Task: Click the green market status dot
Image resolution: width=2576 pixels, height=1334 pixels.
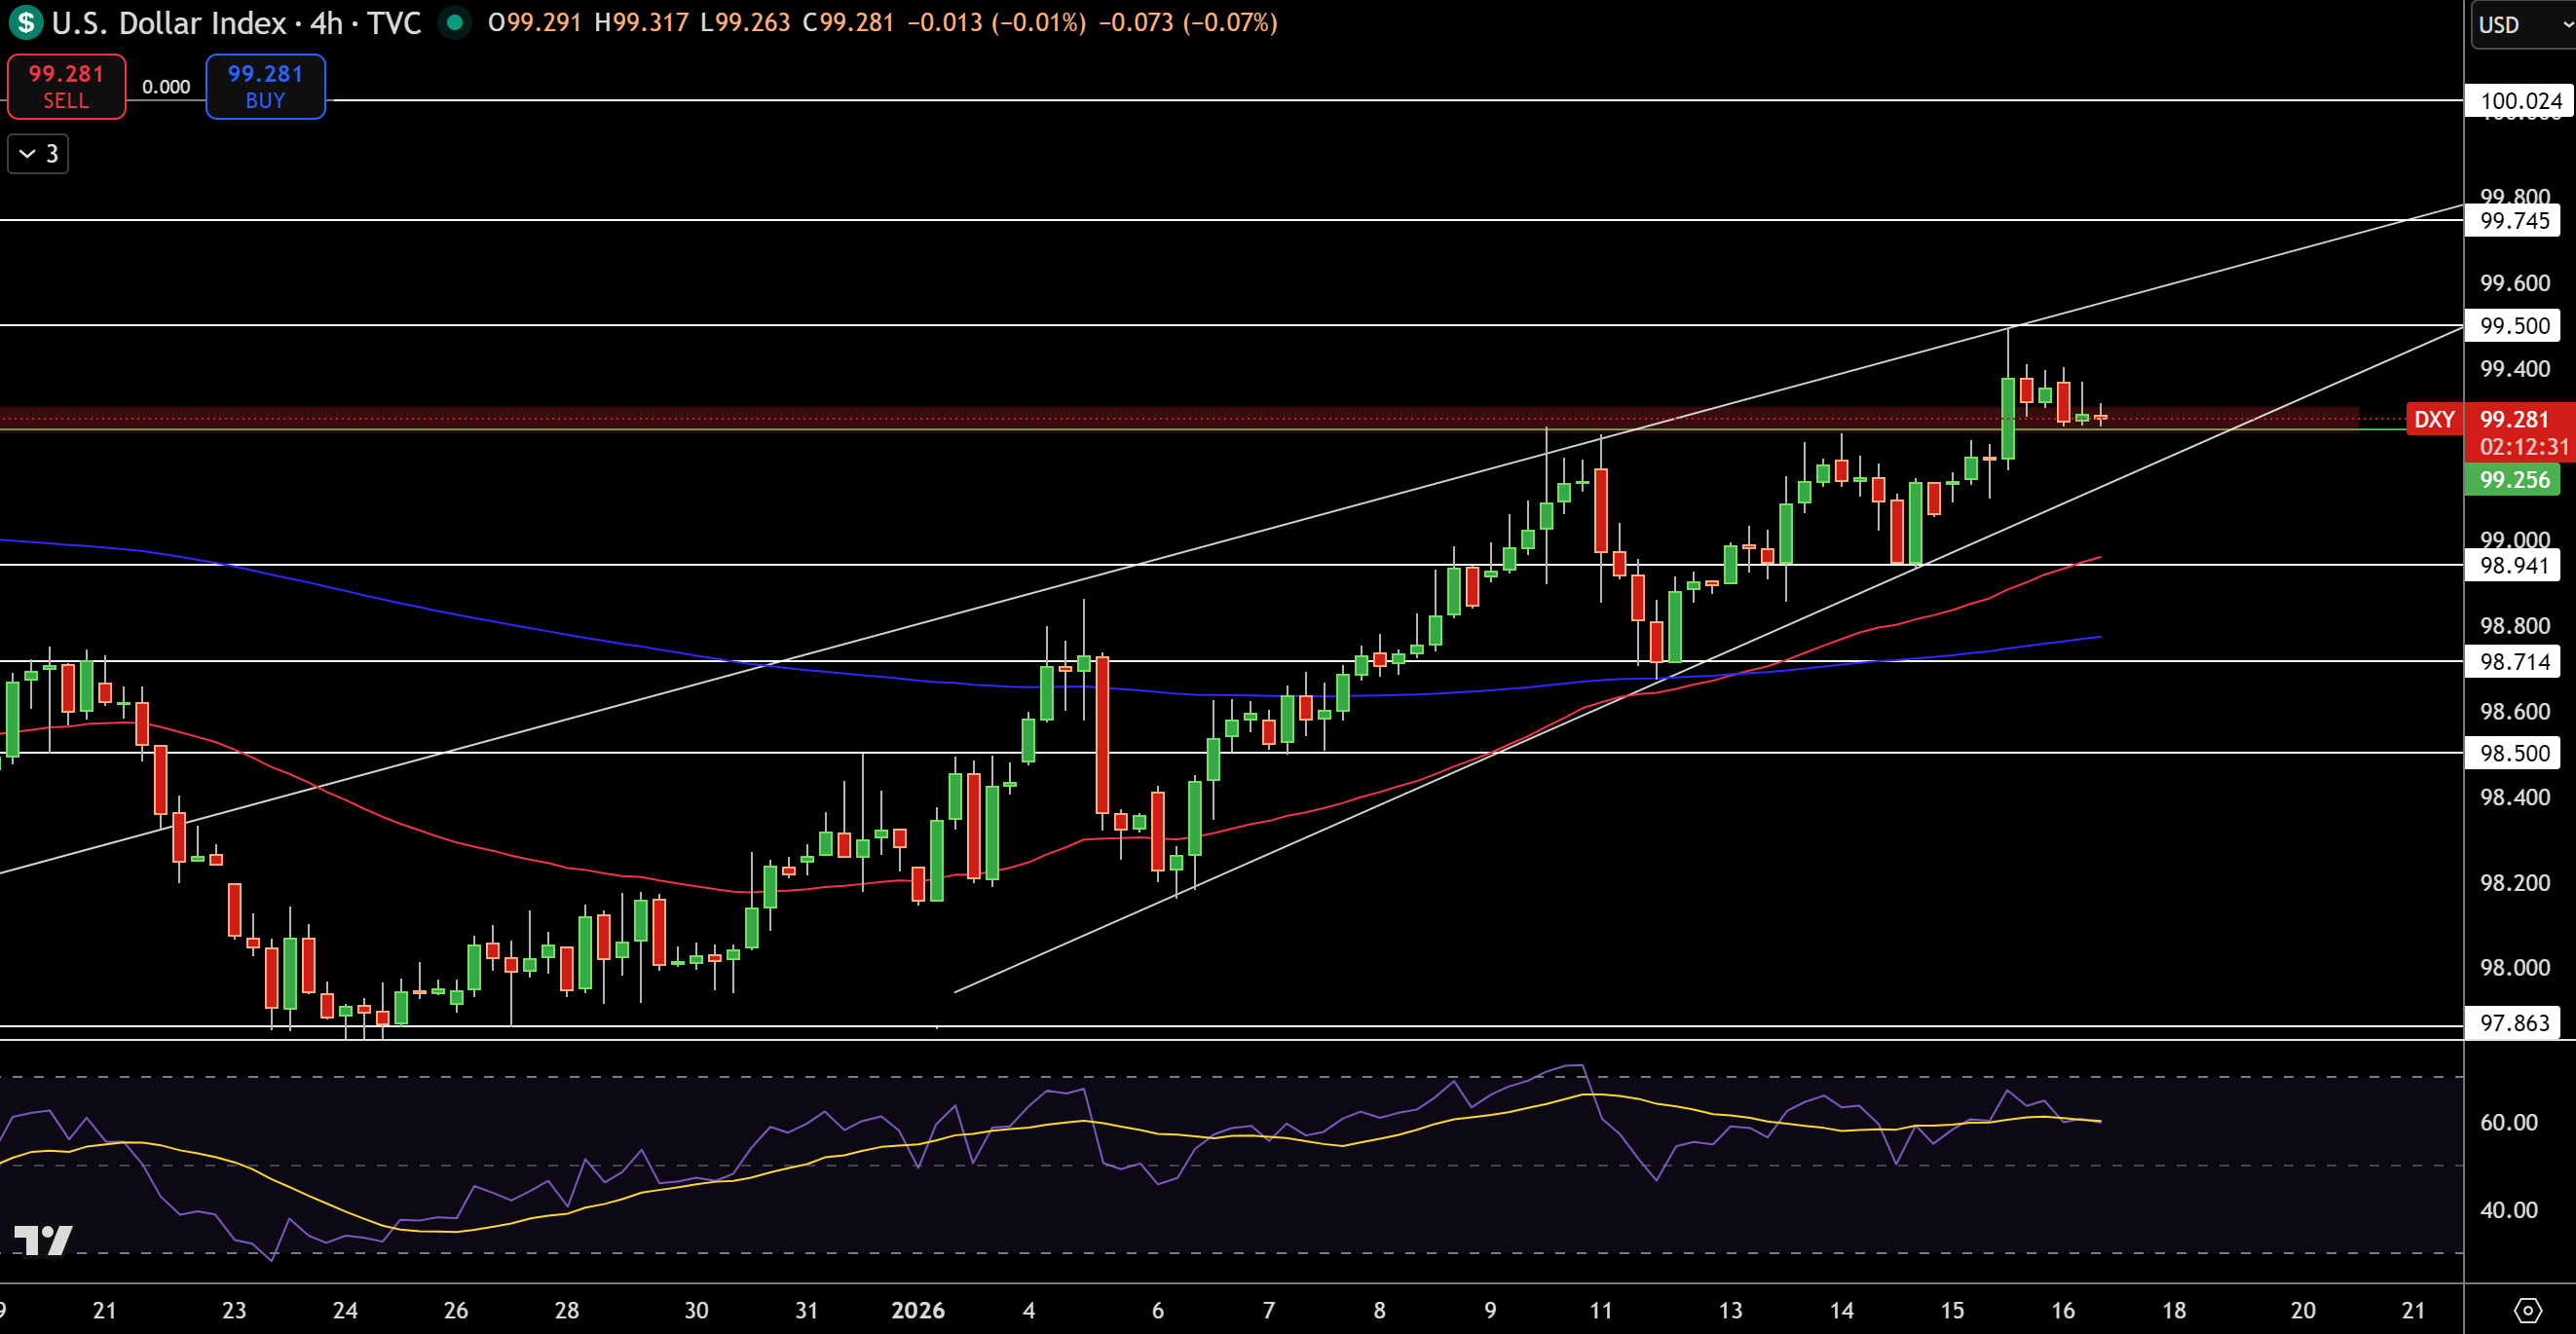Action: click(x=455, y=22)
